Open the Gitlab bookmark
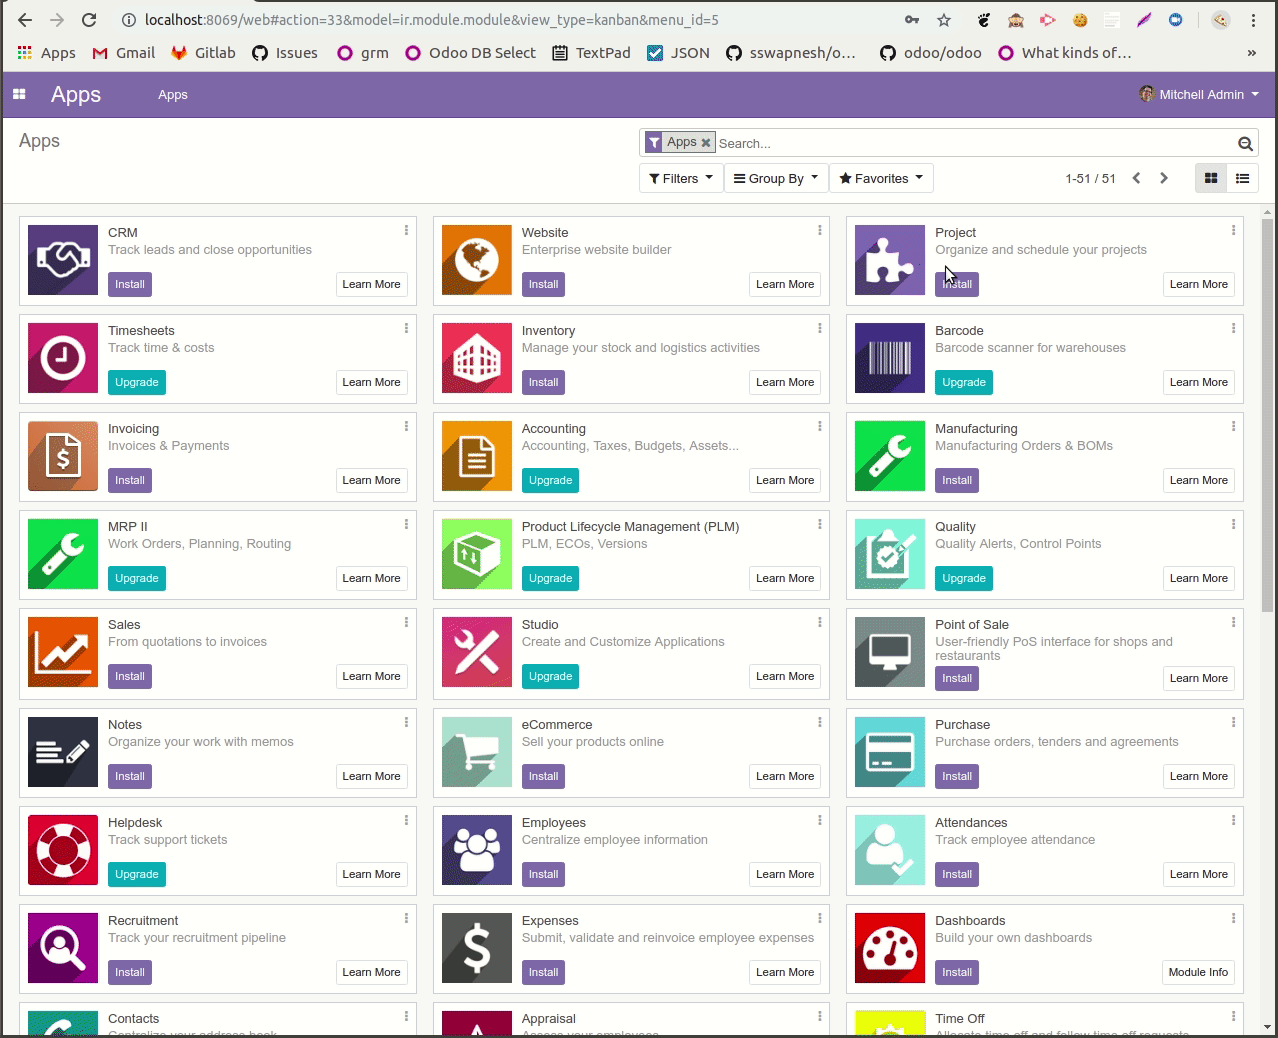Viewport: 1278px width, 1038px height. click(x=204, y=53)
